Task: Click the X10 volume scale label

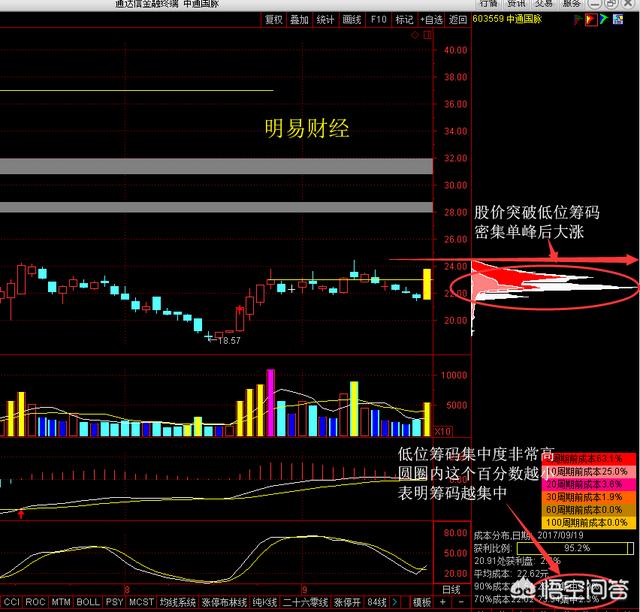Action: pos(443,431)
